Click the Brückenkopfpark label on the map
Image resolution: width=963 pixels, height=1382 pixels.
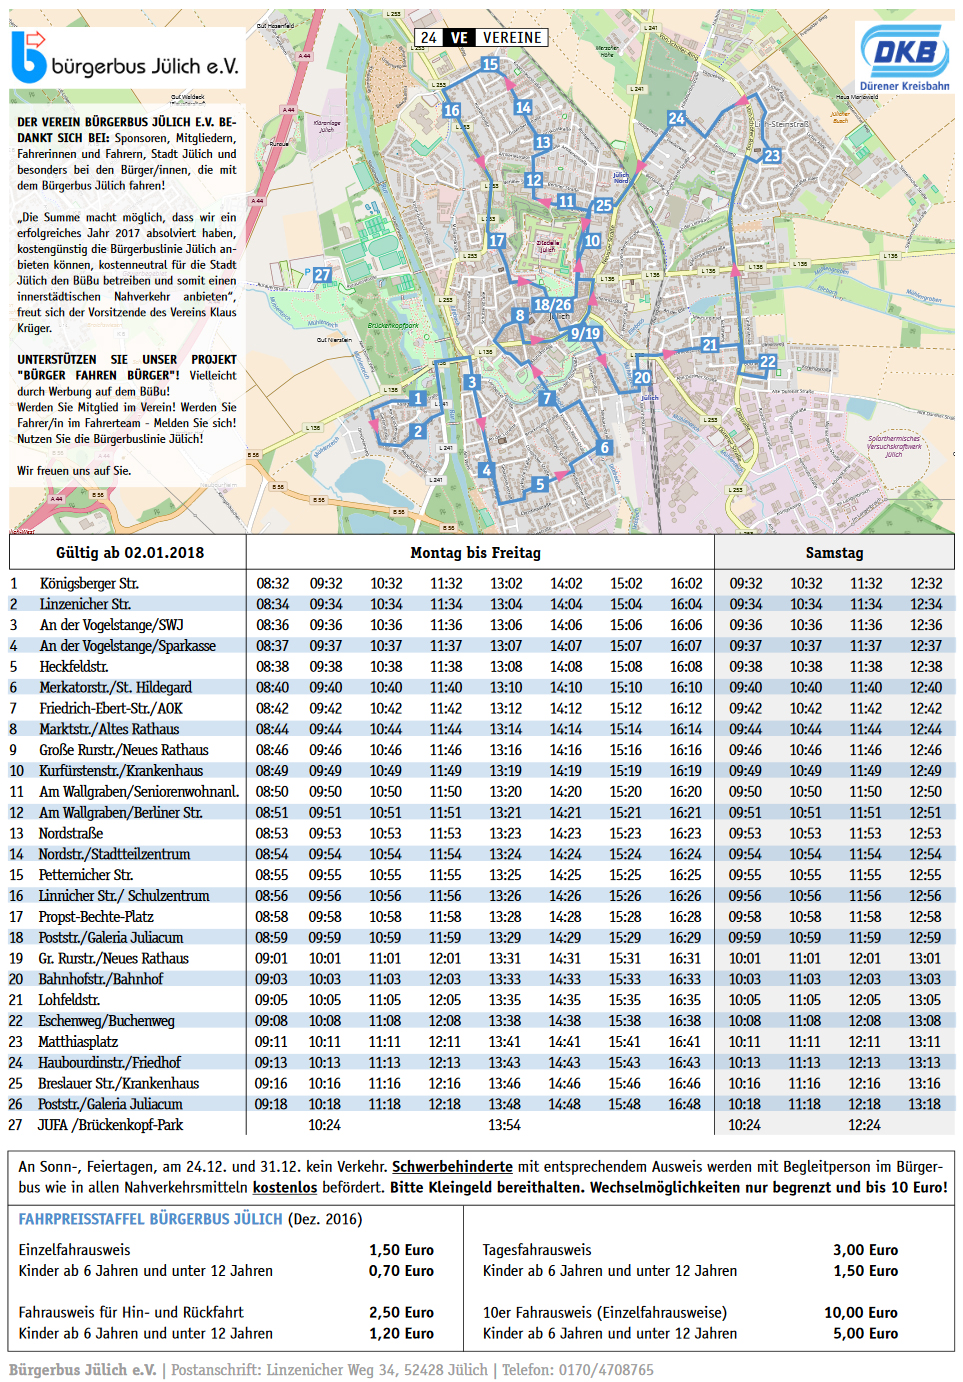click(x=393, y=326)
